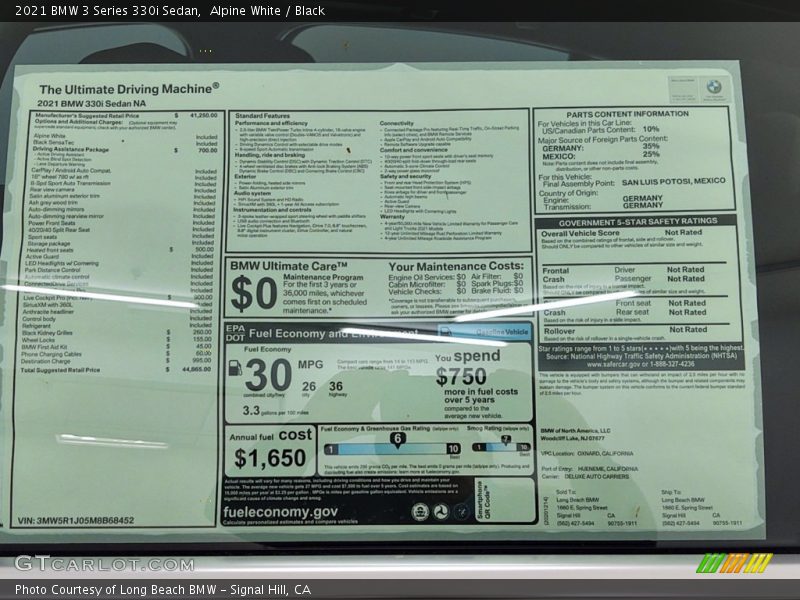Click the greenhouse gas rating marker showing 6

pyautogui.click(x=397, y=439)
